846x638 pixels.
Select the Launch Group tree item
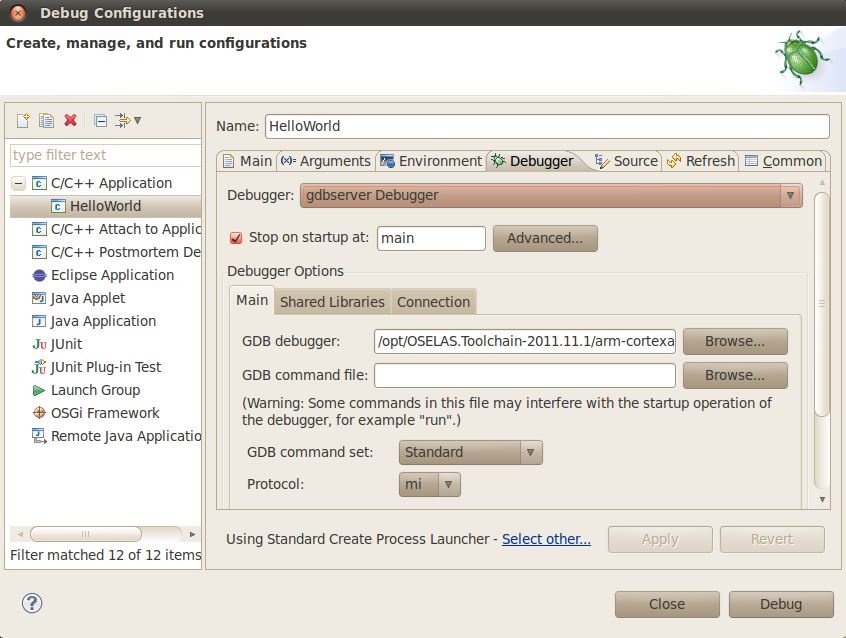click(95, 390)
